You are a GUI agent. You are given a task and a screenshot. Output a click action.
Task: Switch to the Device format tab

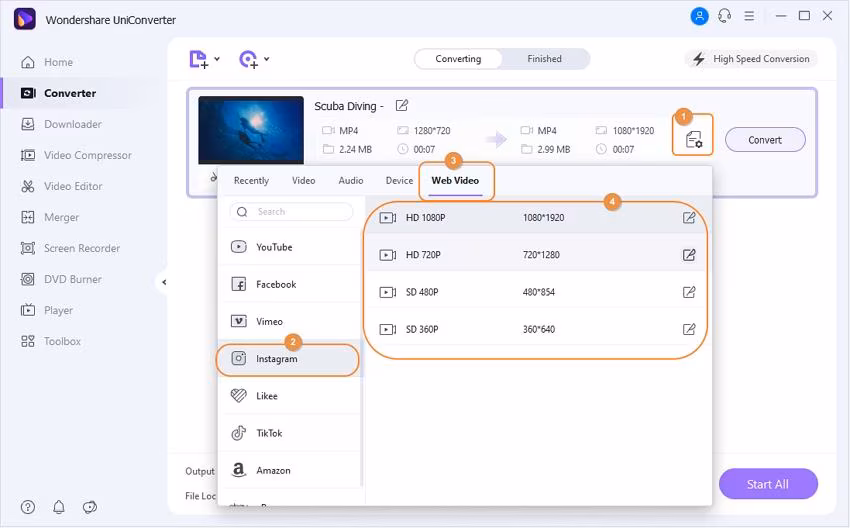pos(399,181)
